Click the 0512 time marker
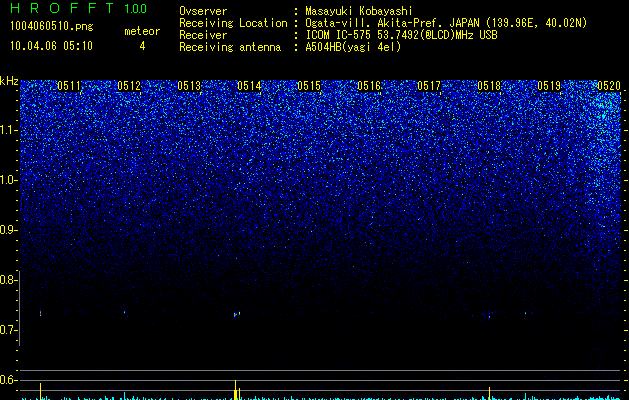629x400 pixels. (129, 86)
